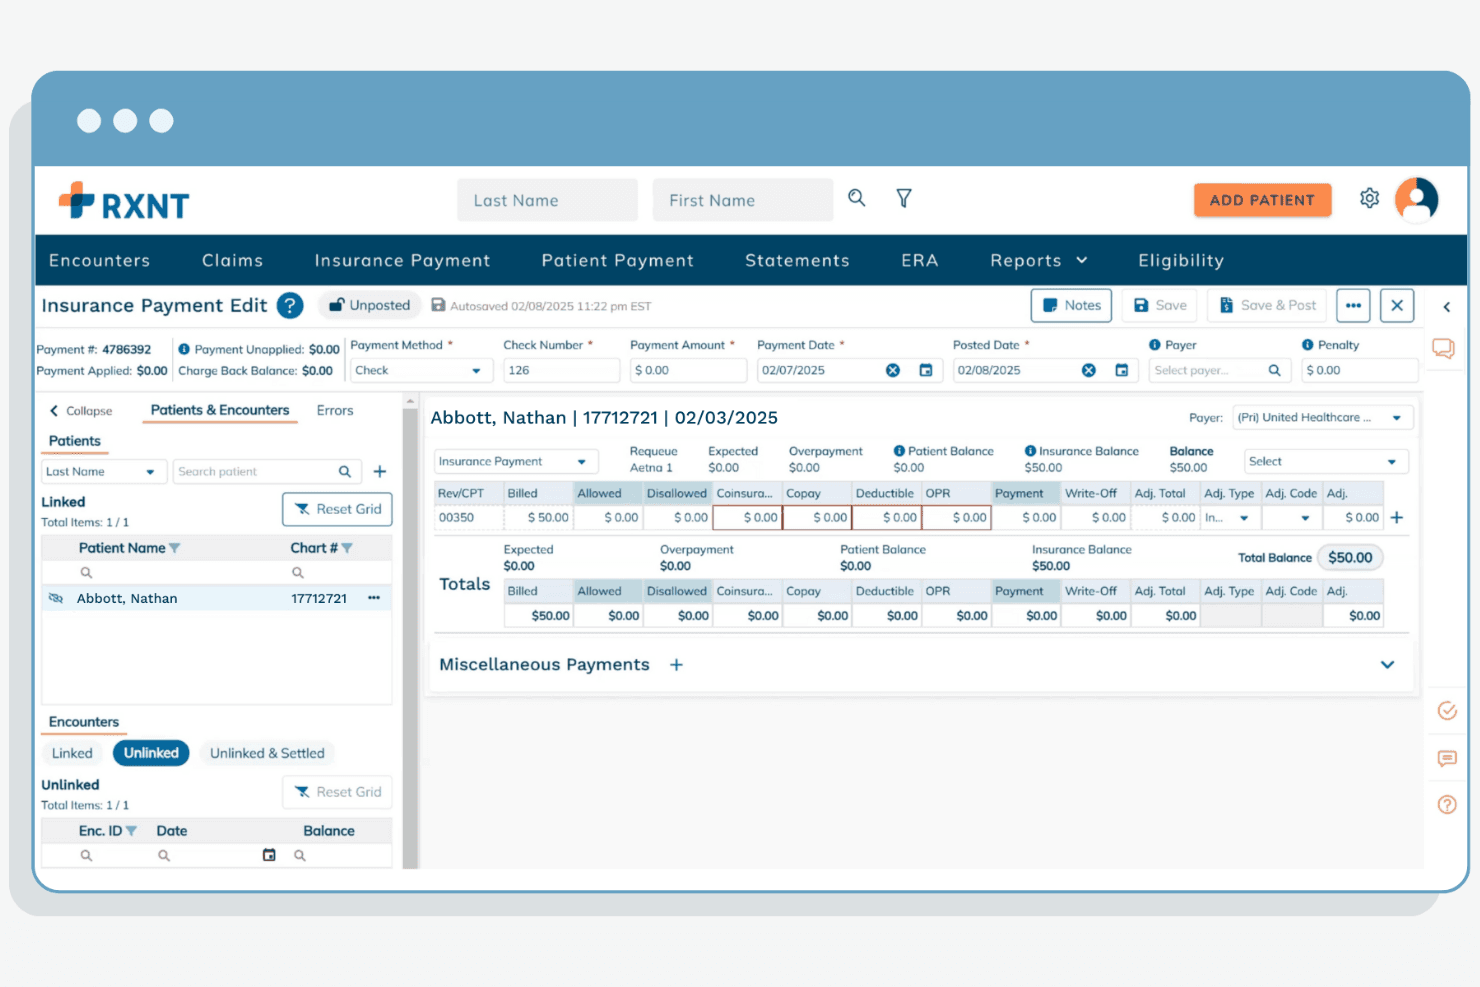Click Reset Grid in Linked patients section
Image resolution: width=1480 pixels, height=987 pixels.
tap(337, 509)
